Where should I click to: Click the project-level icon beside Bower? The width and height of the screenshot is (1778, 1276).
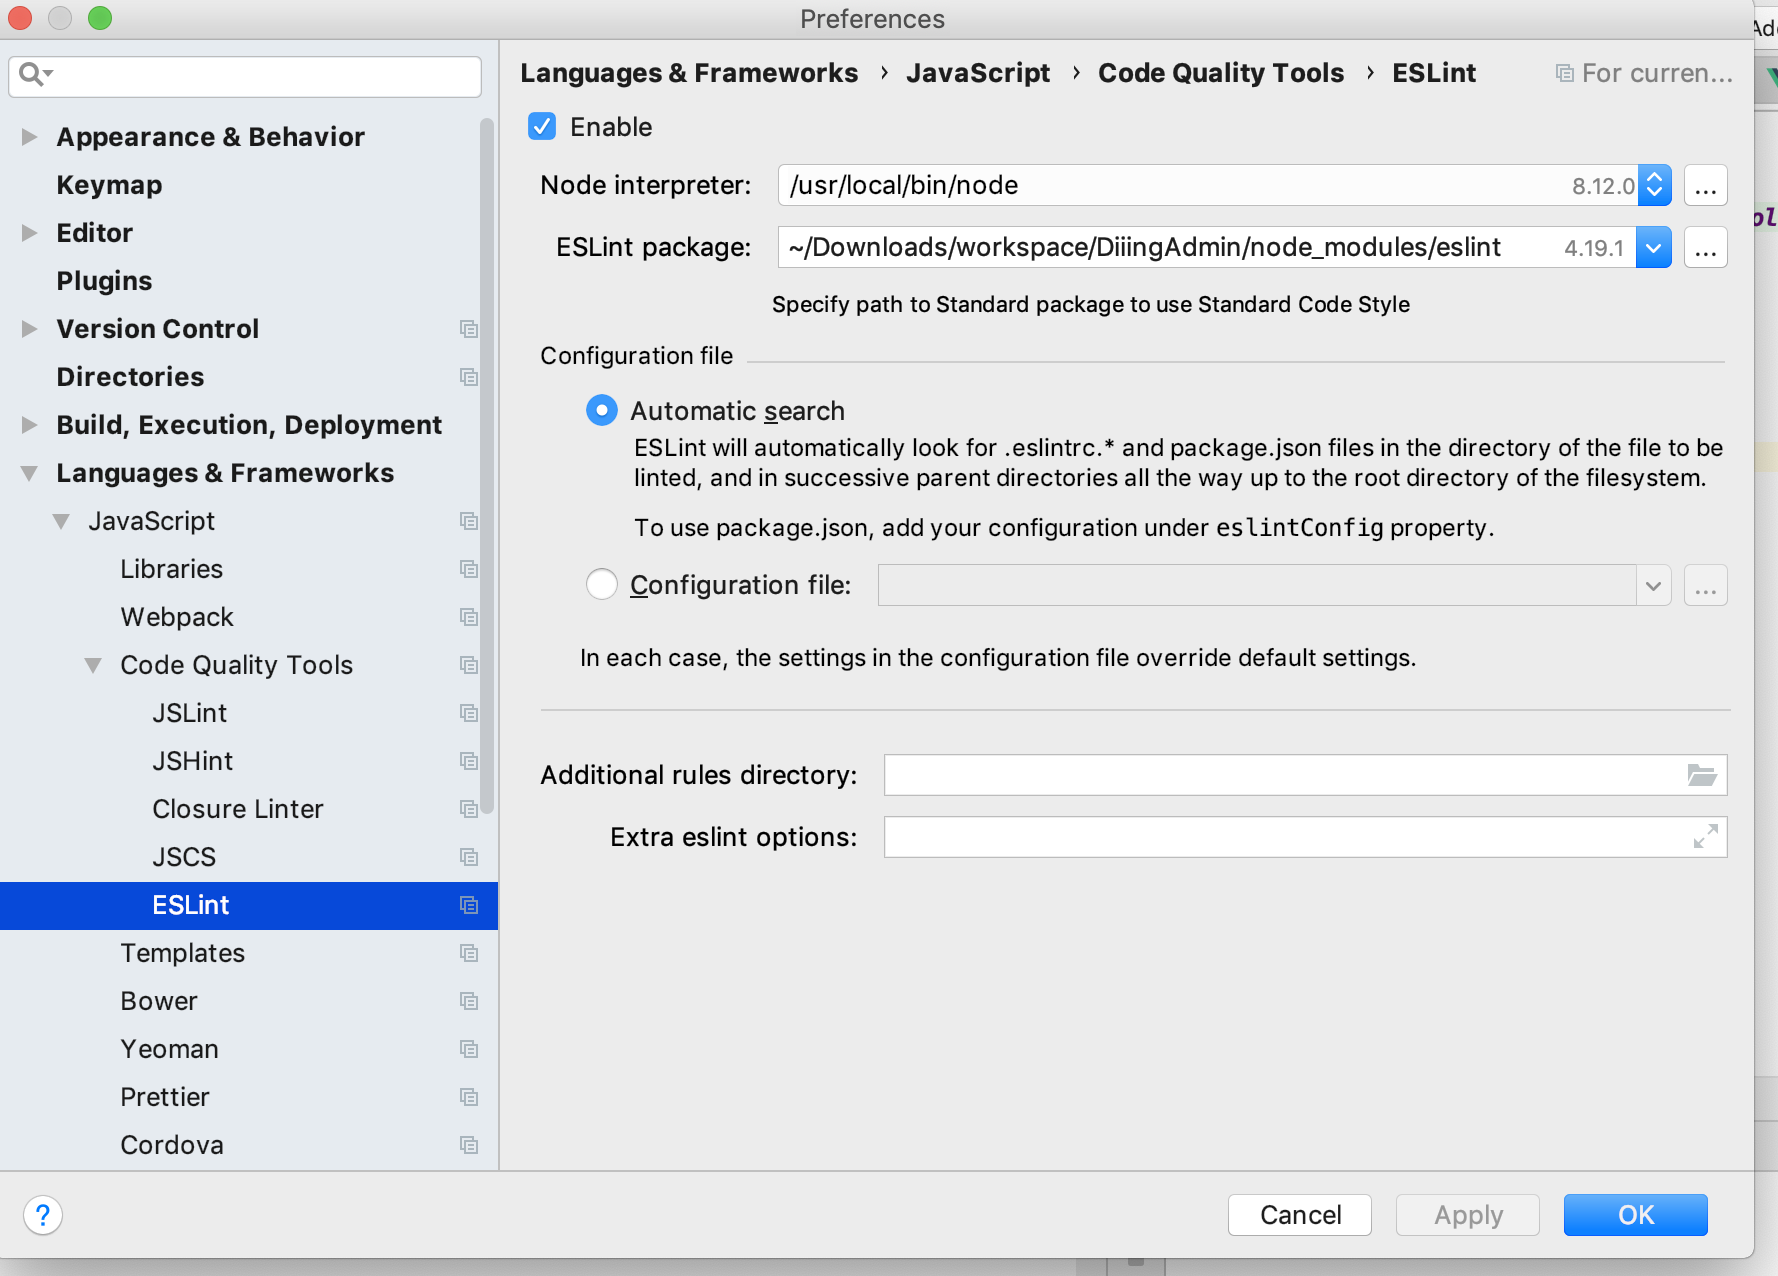(x=468, y=1001)
